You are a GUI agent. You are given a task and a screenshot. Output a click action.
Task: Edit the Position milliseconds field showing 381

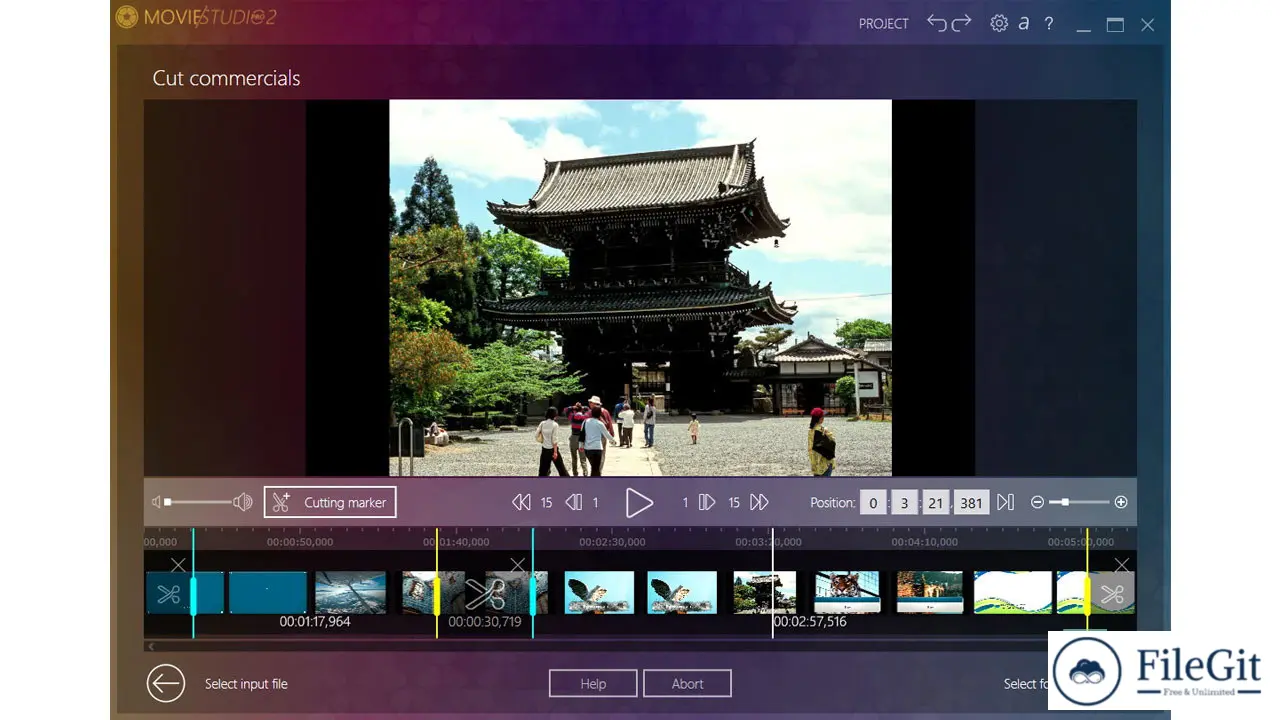[971, 503]
